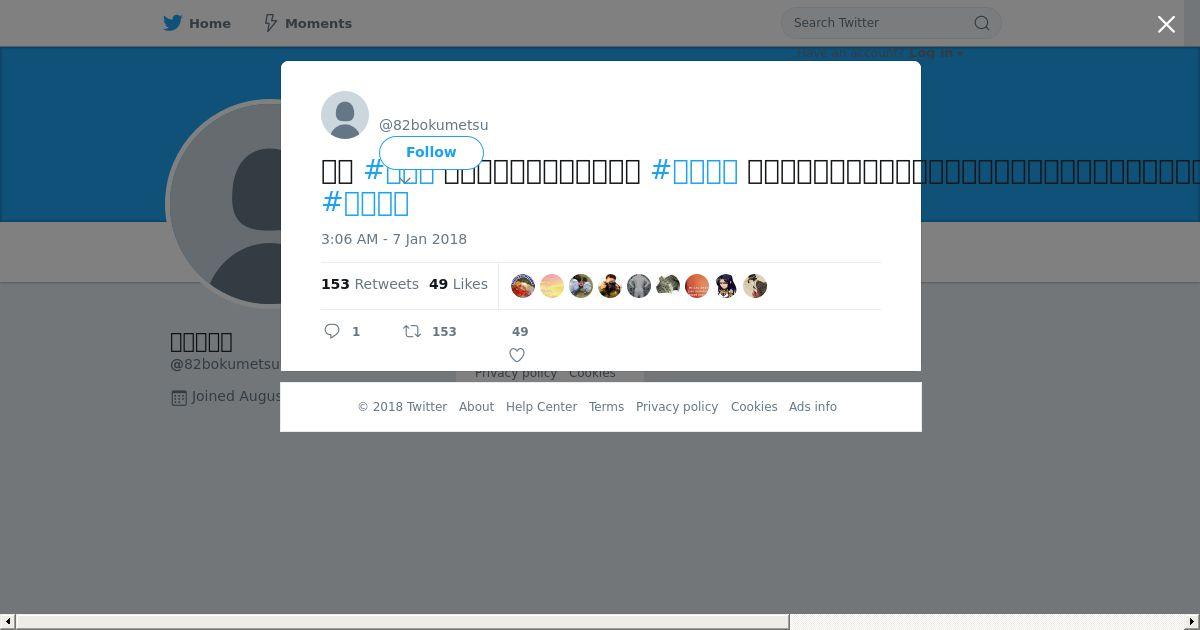Click the 3:06 AM - 7 Jan 2018 timestamp

pyautogui.click(x=394, y=239)
